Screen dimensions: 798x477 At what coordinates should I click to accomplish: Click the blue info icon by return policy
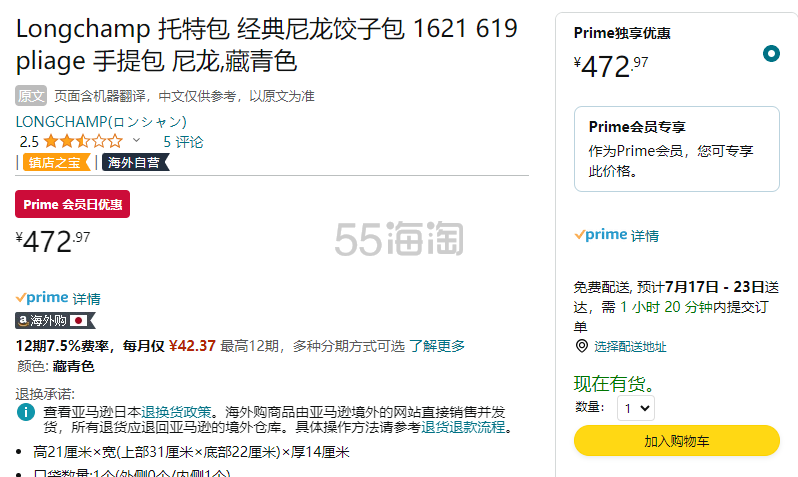click(27, 412)
